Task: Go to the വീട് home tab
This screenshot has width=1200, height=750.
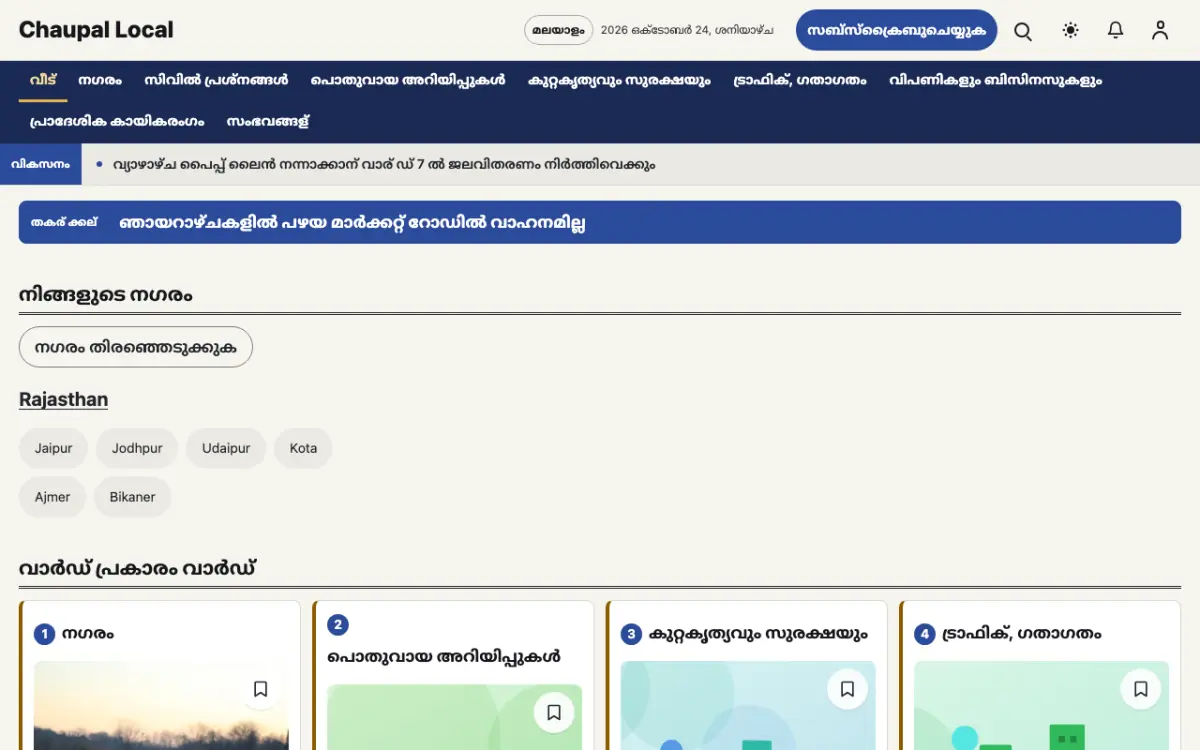Action: [x=43, y=81]
